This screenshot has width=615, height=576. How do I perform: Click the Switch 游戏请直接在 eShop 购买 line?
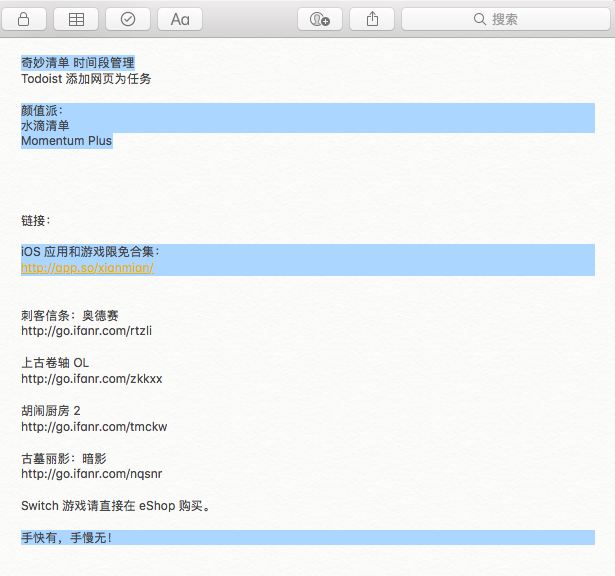pyautogui.click(x=116, y=506)
